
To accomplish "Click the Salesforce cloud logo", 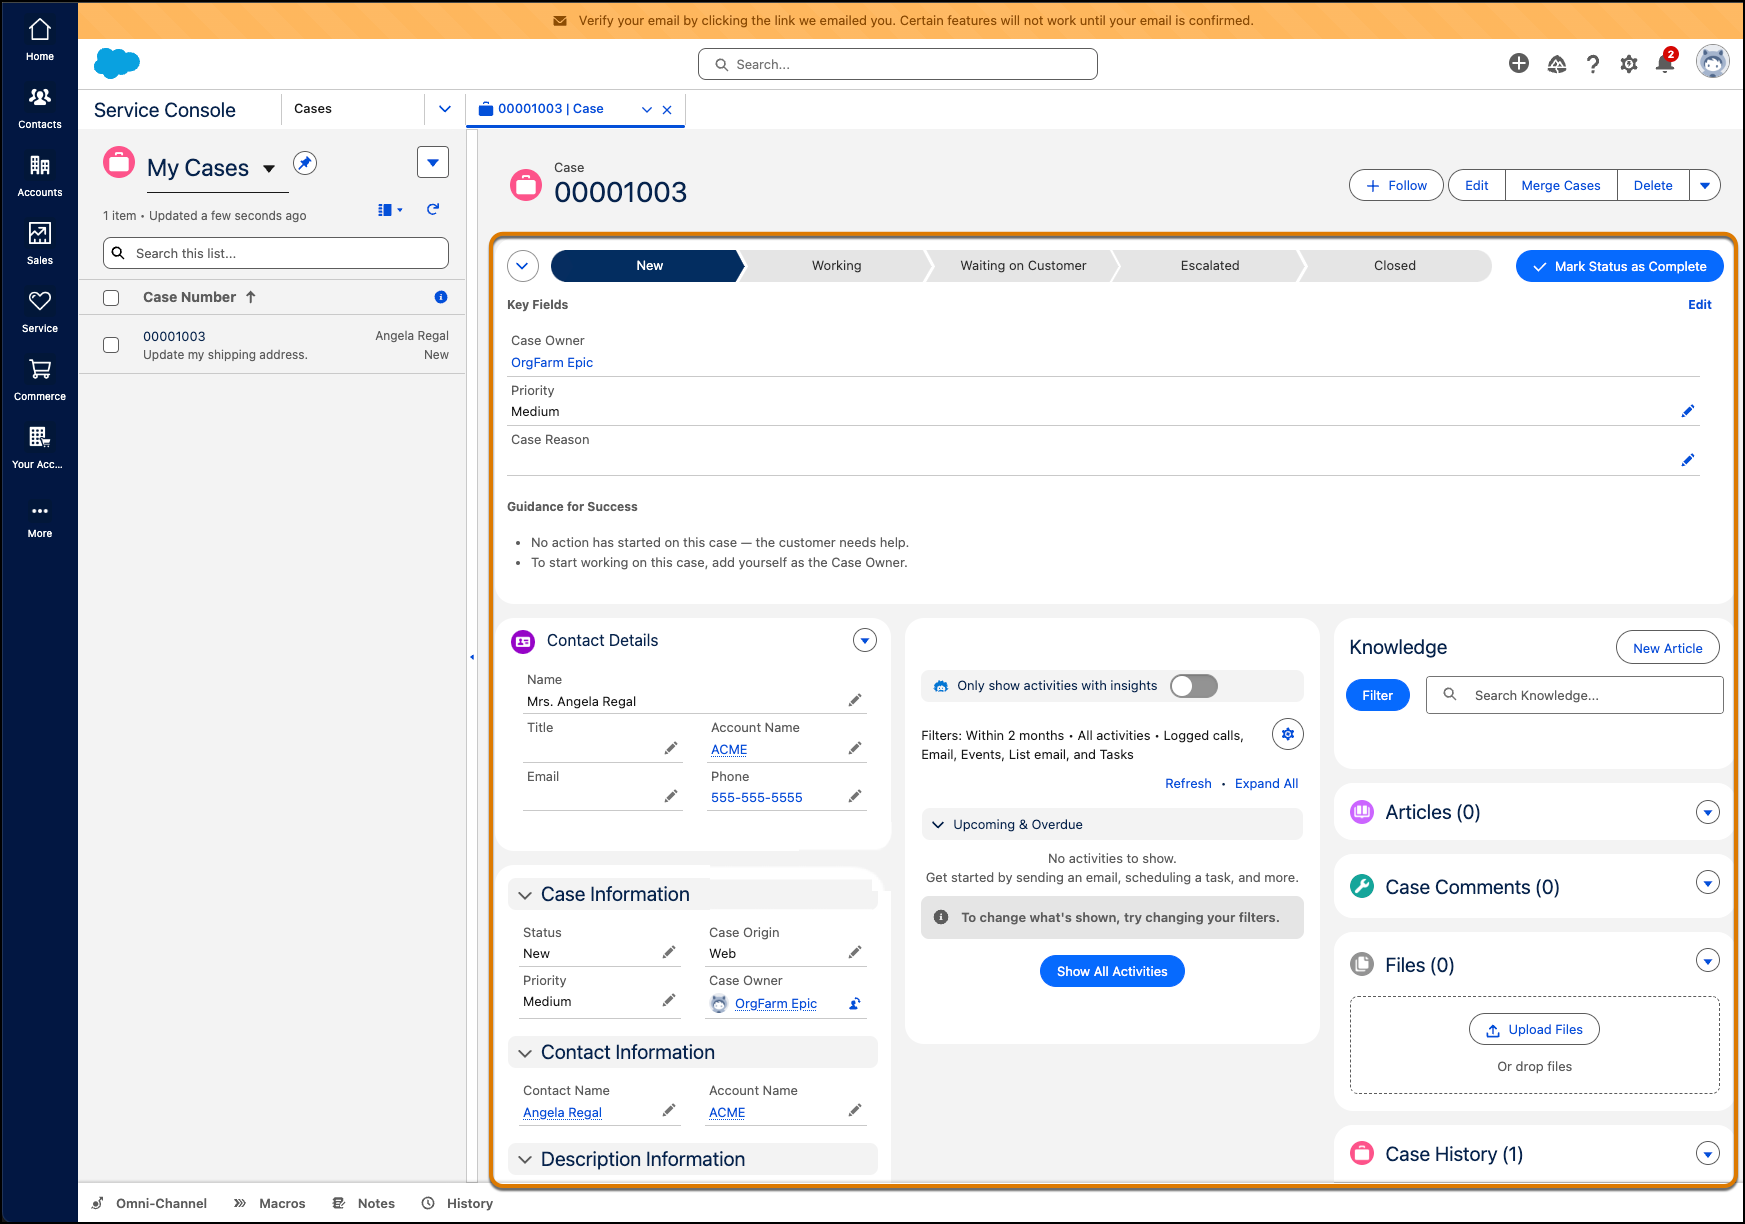I will (117, 63).
